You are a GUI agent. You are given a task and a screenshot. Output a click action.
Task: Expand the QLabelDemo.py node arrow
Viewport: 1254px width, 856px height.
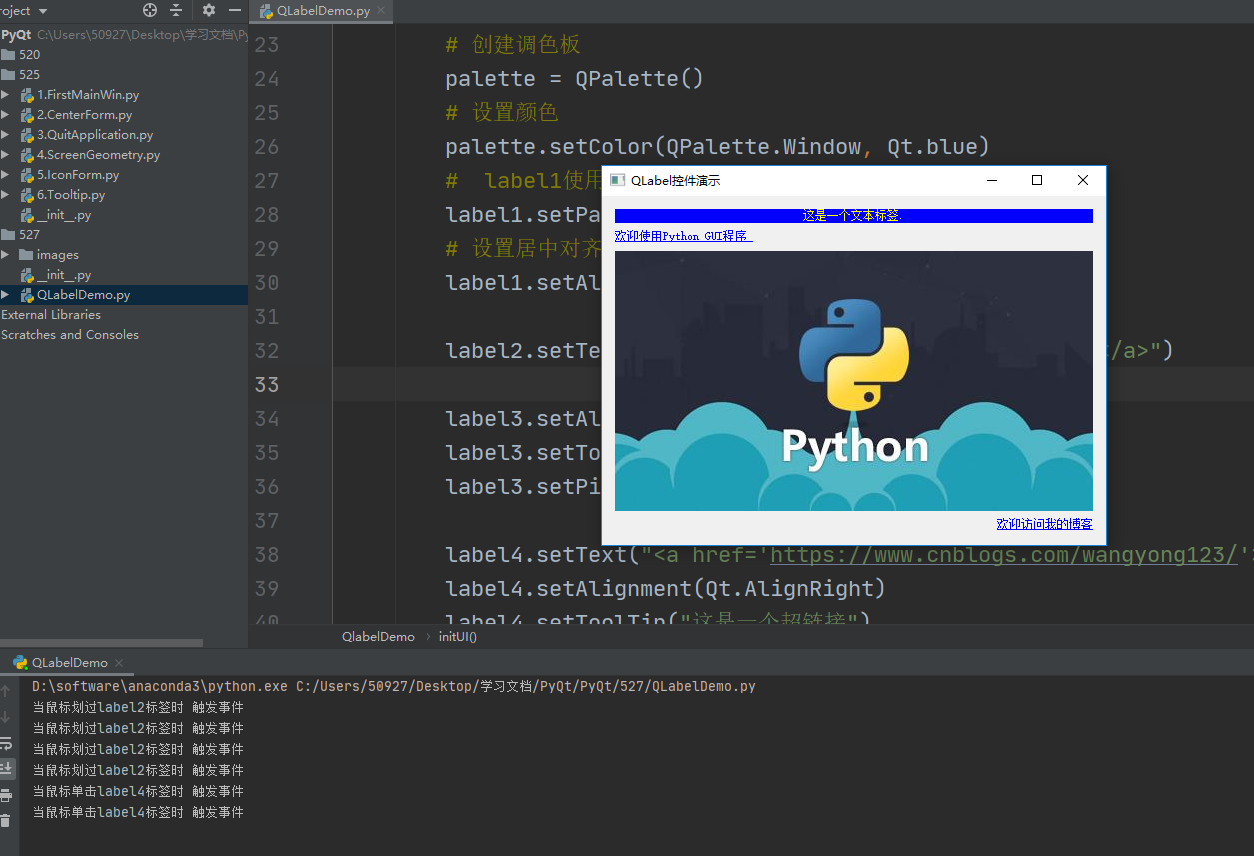tap(5, 295)
